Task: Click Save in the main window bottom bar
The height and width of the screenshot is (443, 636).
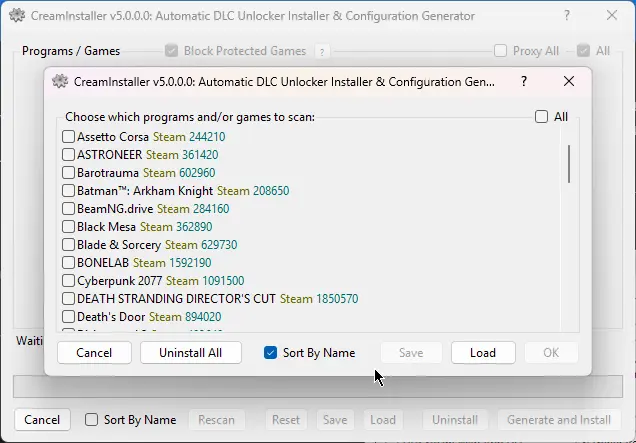Action: 335,419
